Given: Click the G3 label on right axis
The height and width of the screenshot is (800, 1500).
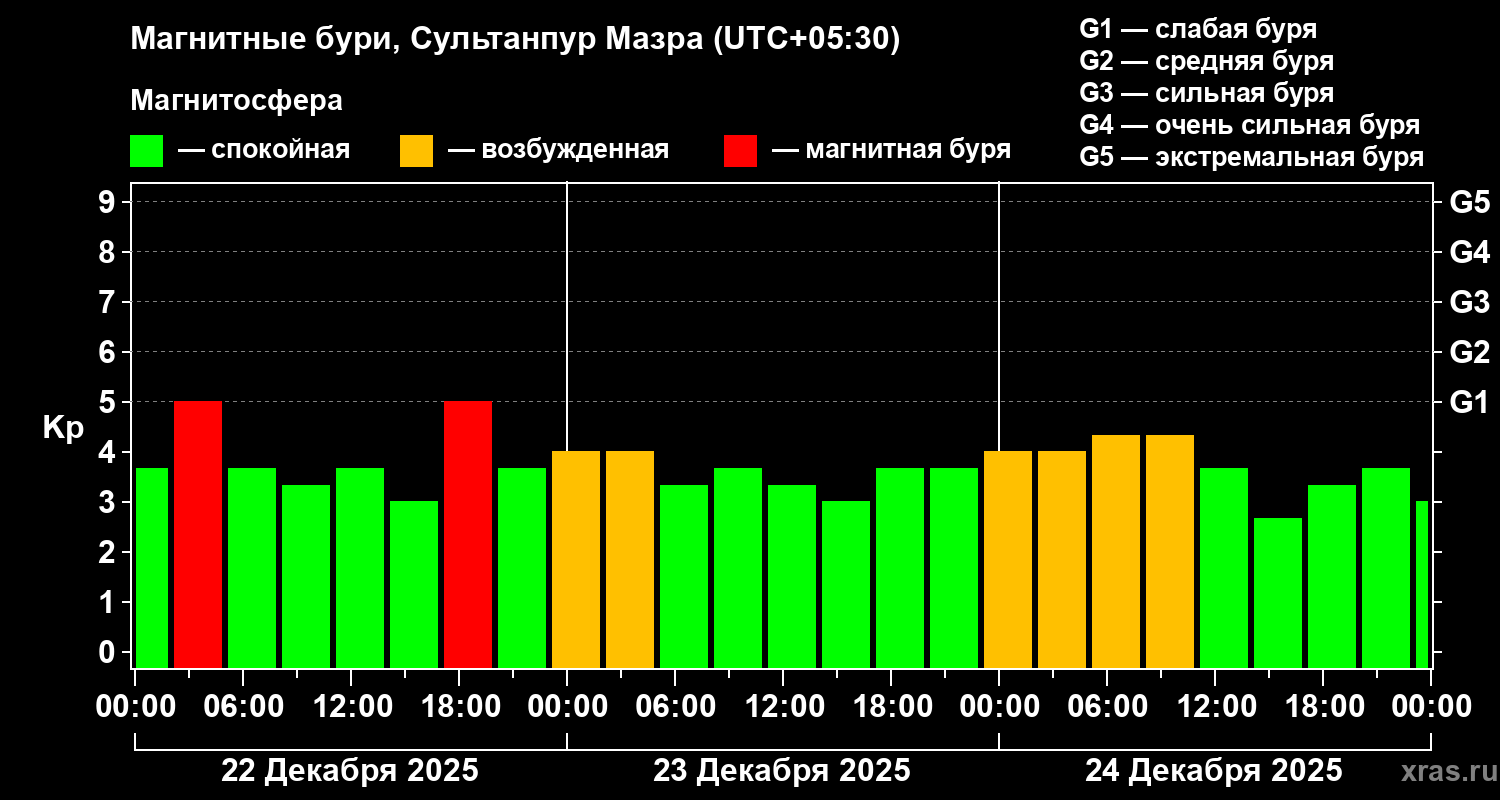Looking at the screenshot, I should [x=1469, y=302].
